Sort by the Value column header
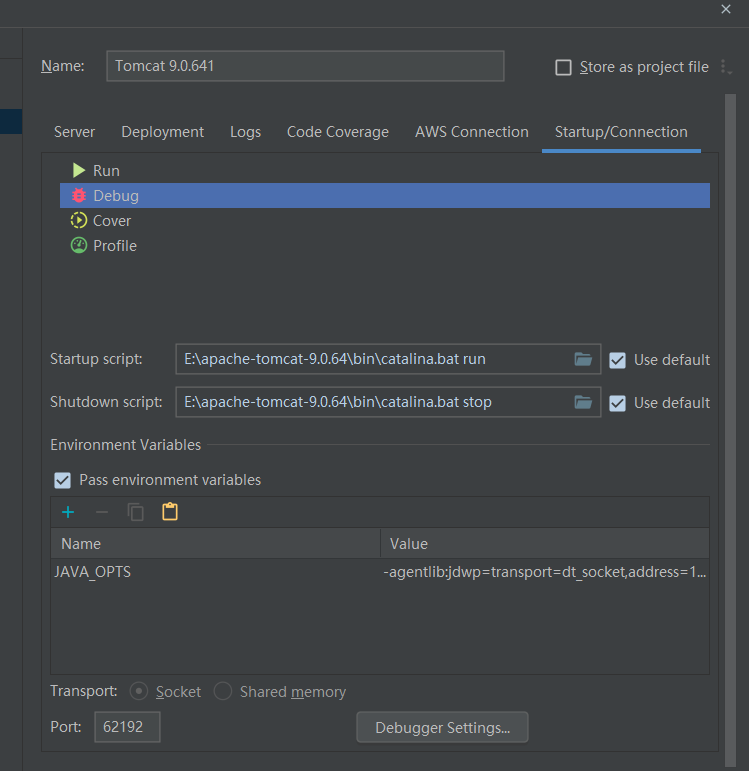Screen dimensions: 749x771 tap(545, 544)
